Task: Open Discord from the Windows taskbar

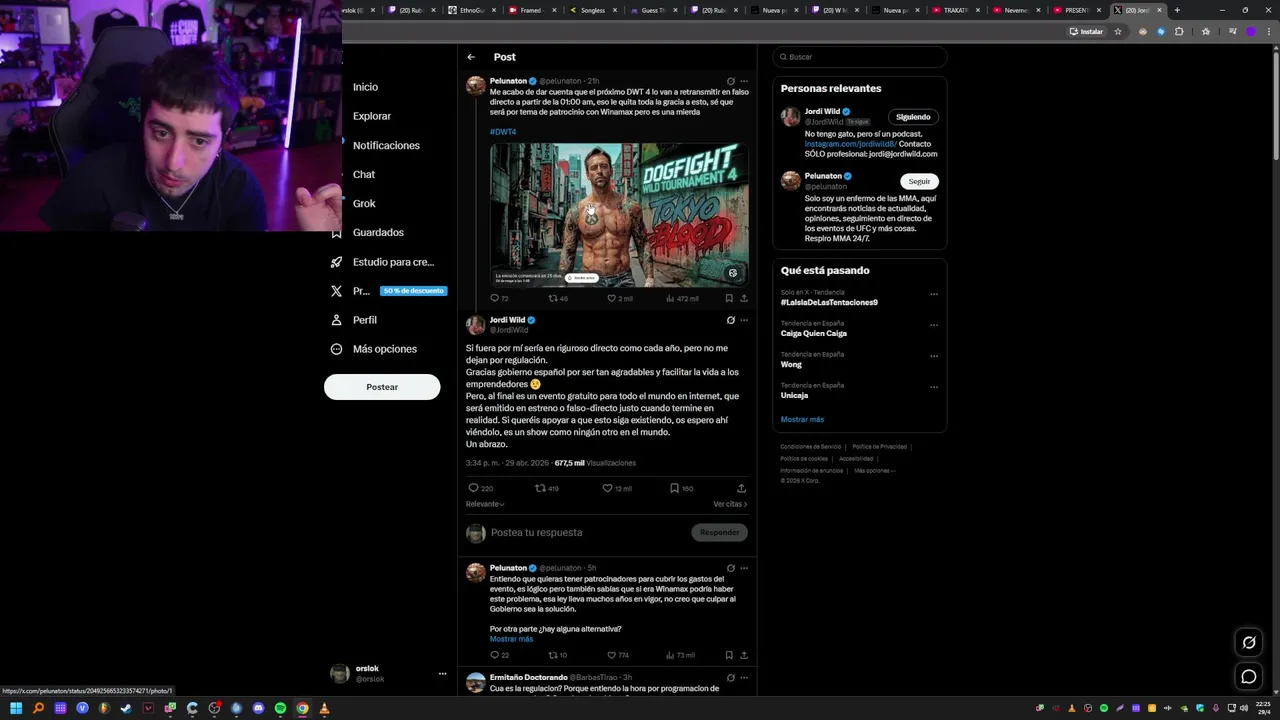Action: pyautogui.click(x=258, y=708)
